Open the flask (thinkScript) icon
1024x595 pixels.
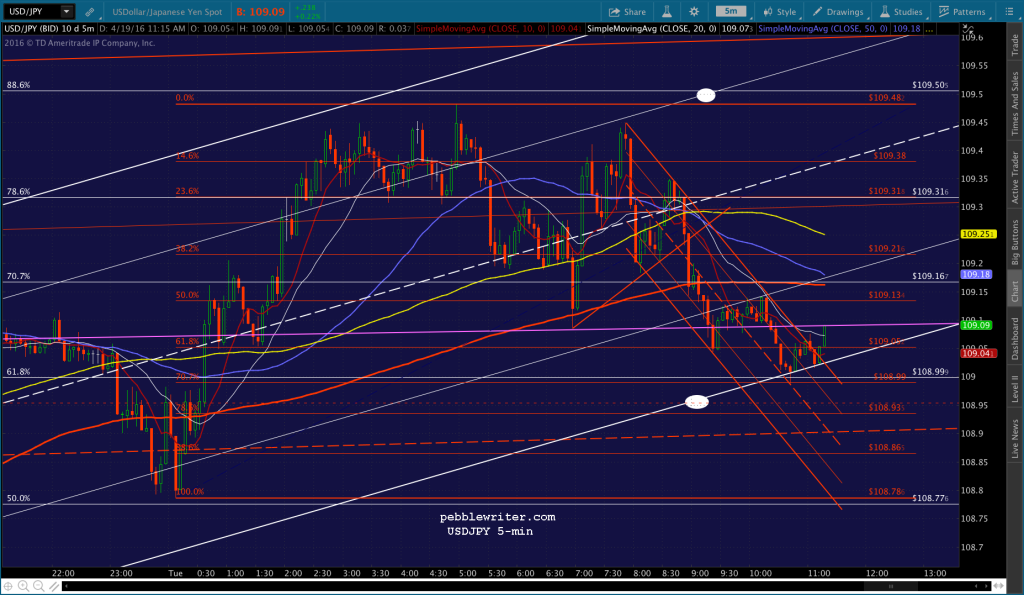click(667, 12)
